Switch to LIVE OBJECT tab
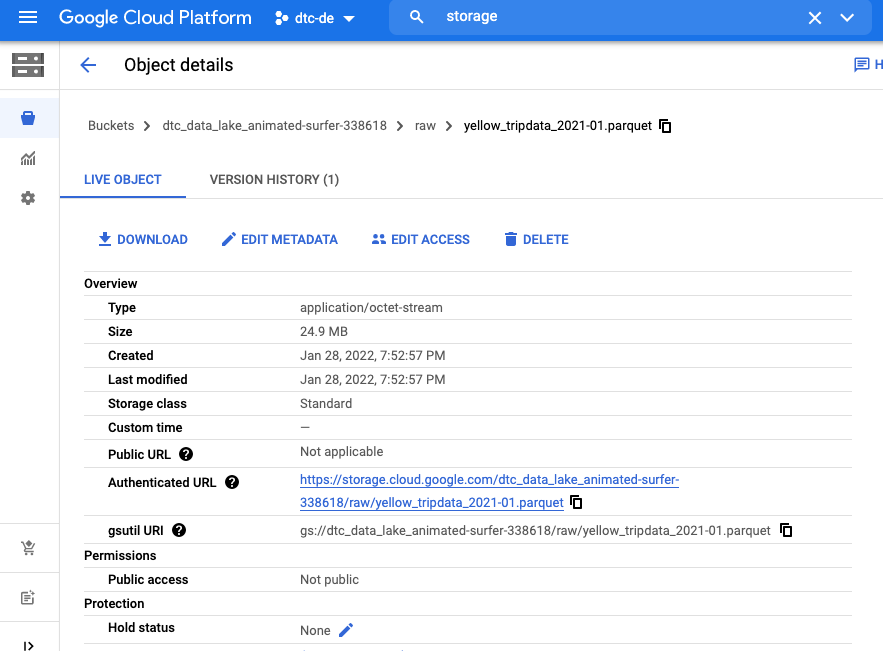 click(x=123, y=180)
